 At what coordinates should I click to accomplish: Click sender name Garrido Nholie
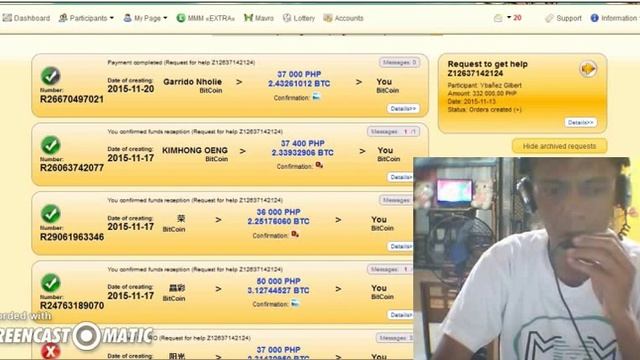192,82
